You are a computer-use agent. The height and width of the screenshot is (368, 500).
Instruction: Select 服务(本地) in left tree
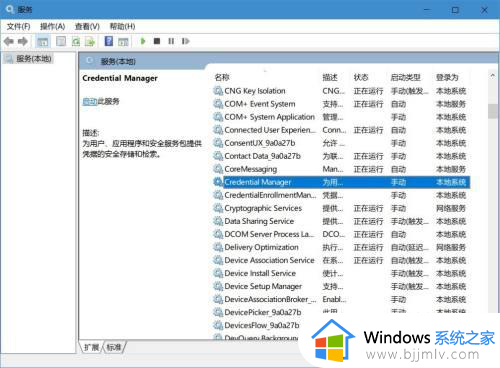[x=33, y=59]
